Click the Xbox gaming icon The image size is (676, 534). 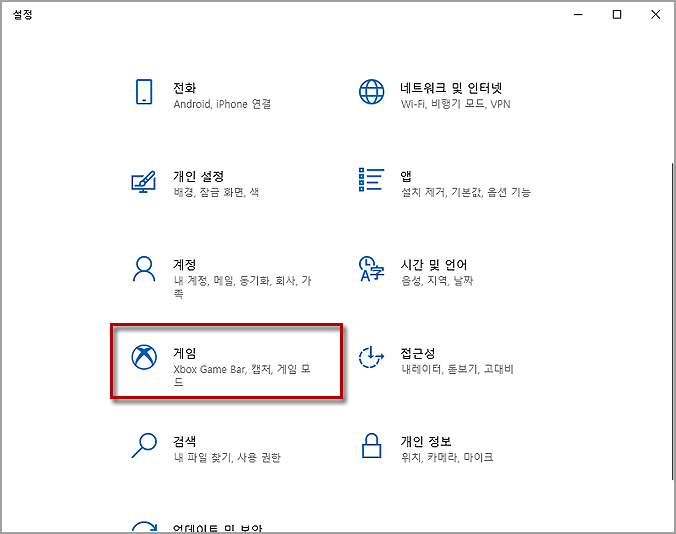(144, 357)
